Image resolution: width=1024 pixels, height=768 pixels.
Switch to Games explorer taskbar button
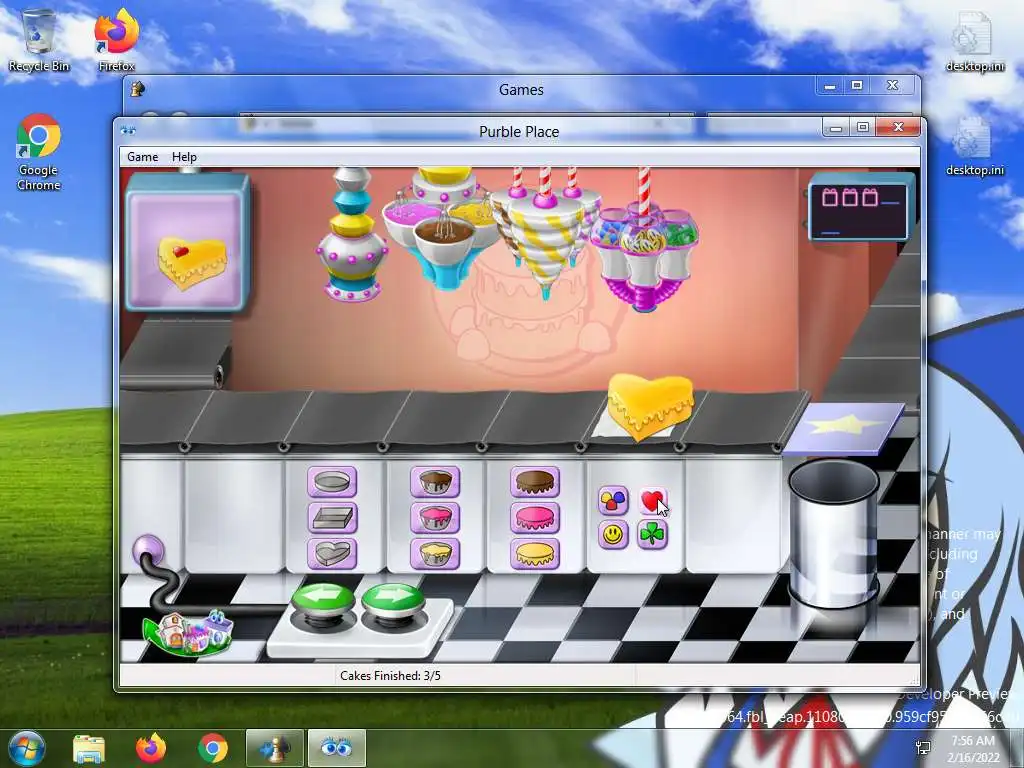[274, 748]
